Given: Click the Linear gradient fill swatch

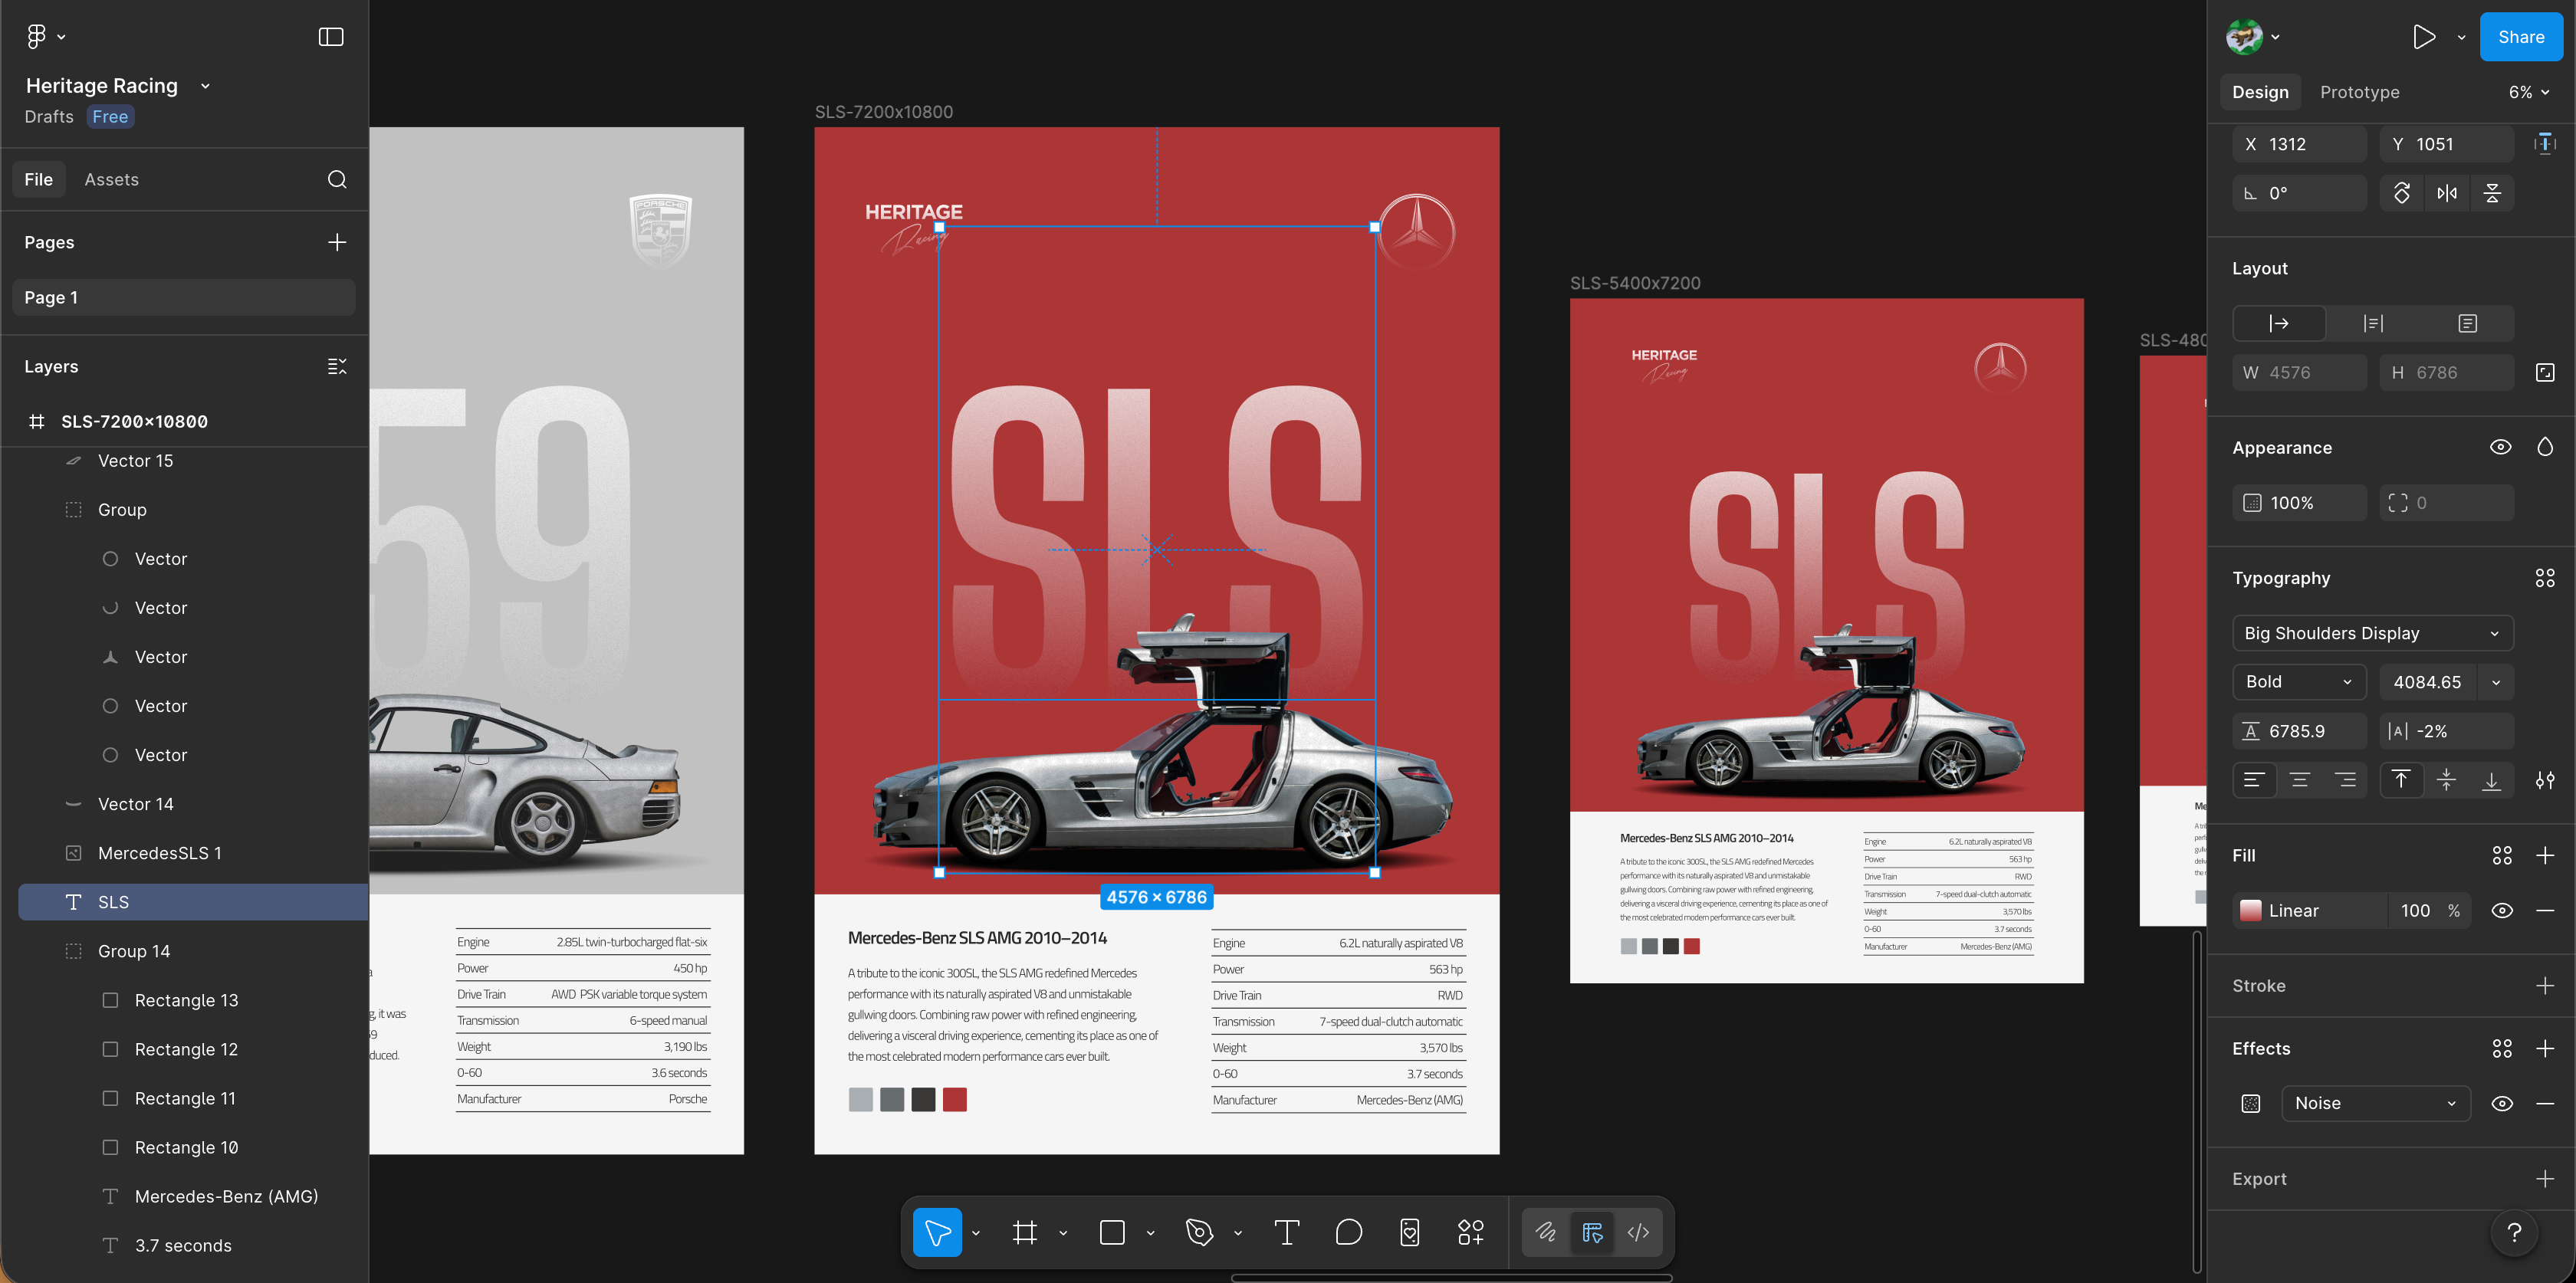Looking at the screenshot, I should tap(2251, 910).
